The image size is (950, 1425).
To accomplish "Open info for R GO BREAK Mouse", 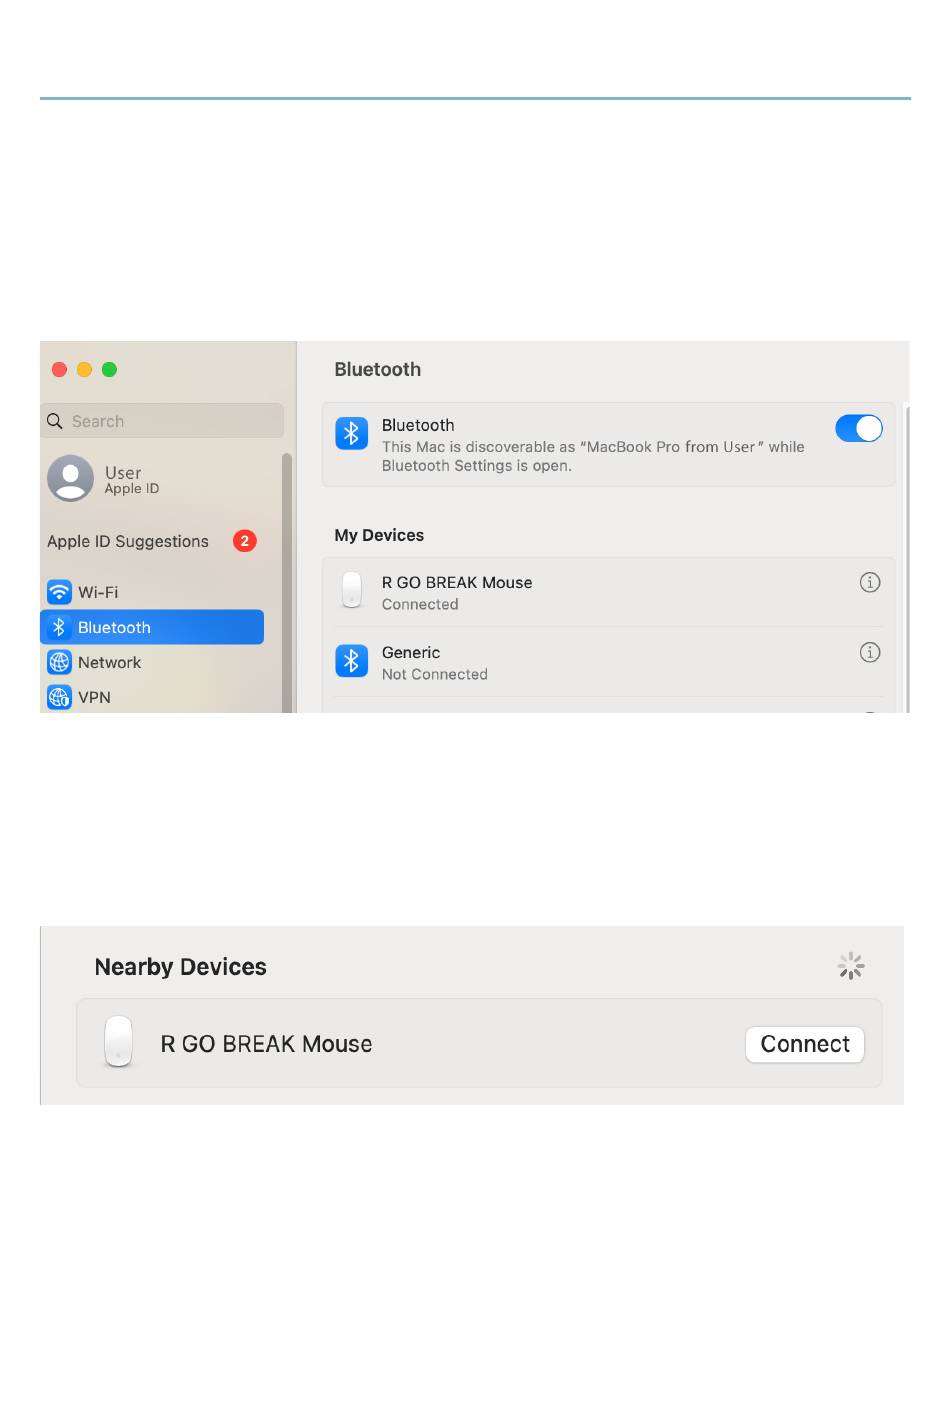I will tap(870, 582).
